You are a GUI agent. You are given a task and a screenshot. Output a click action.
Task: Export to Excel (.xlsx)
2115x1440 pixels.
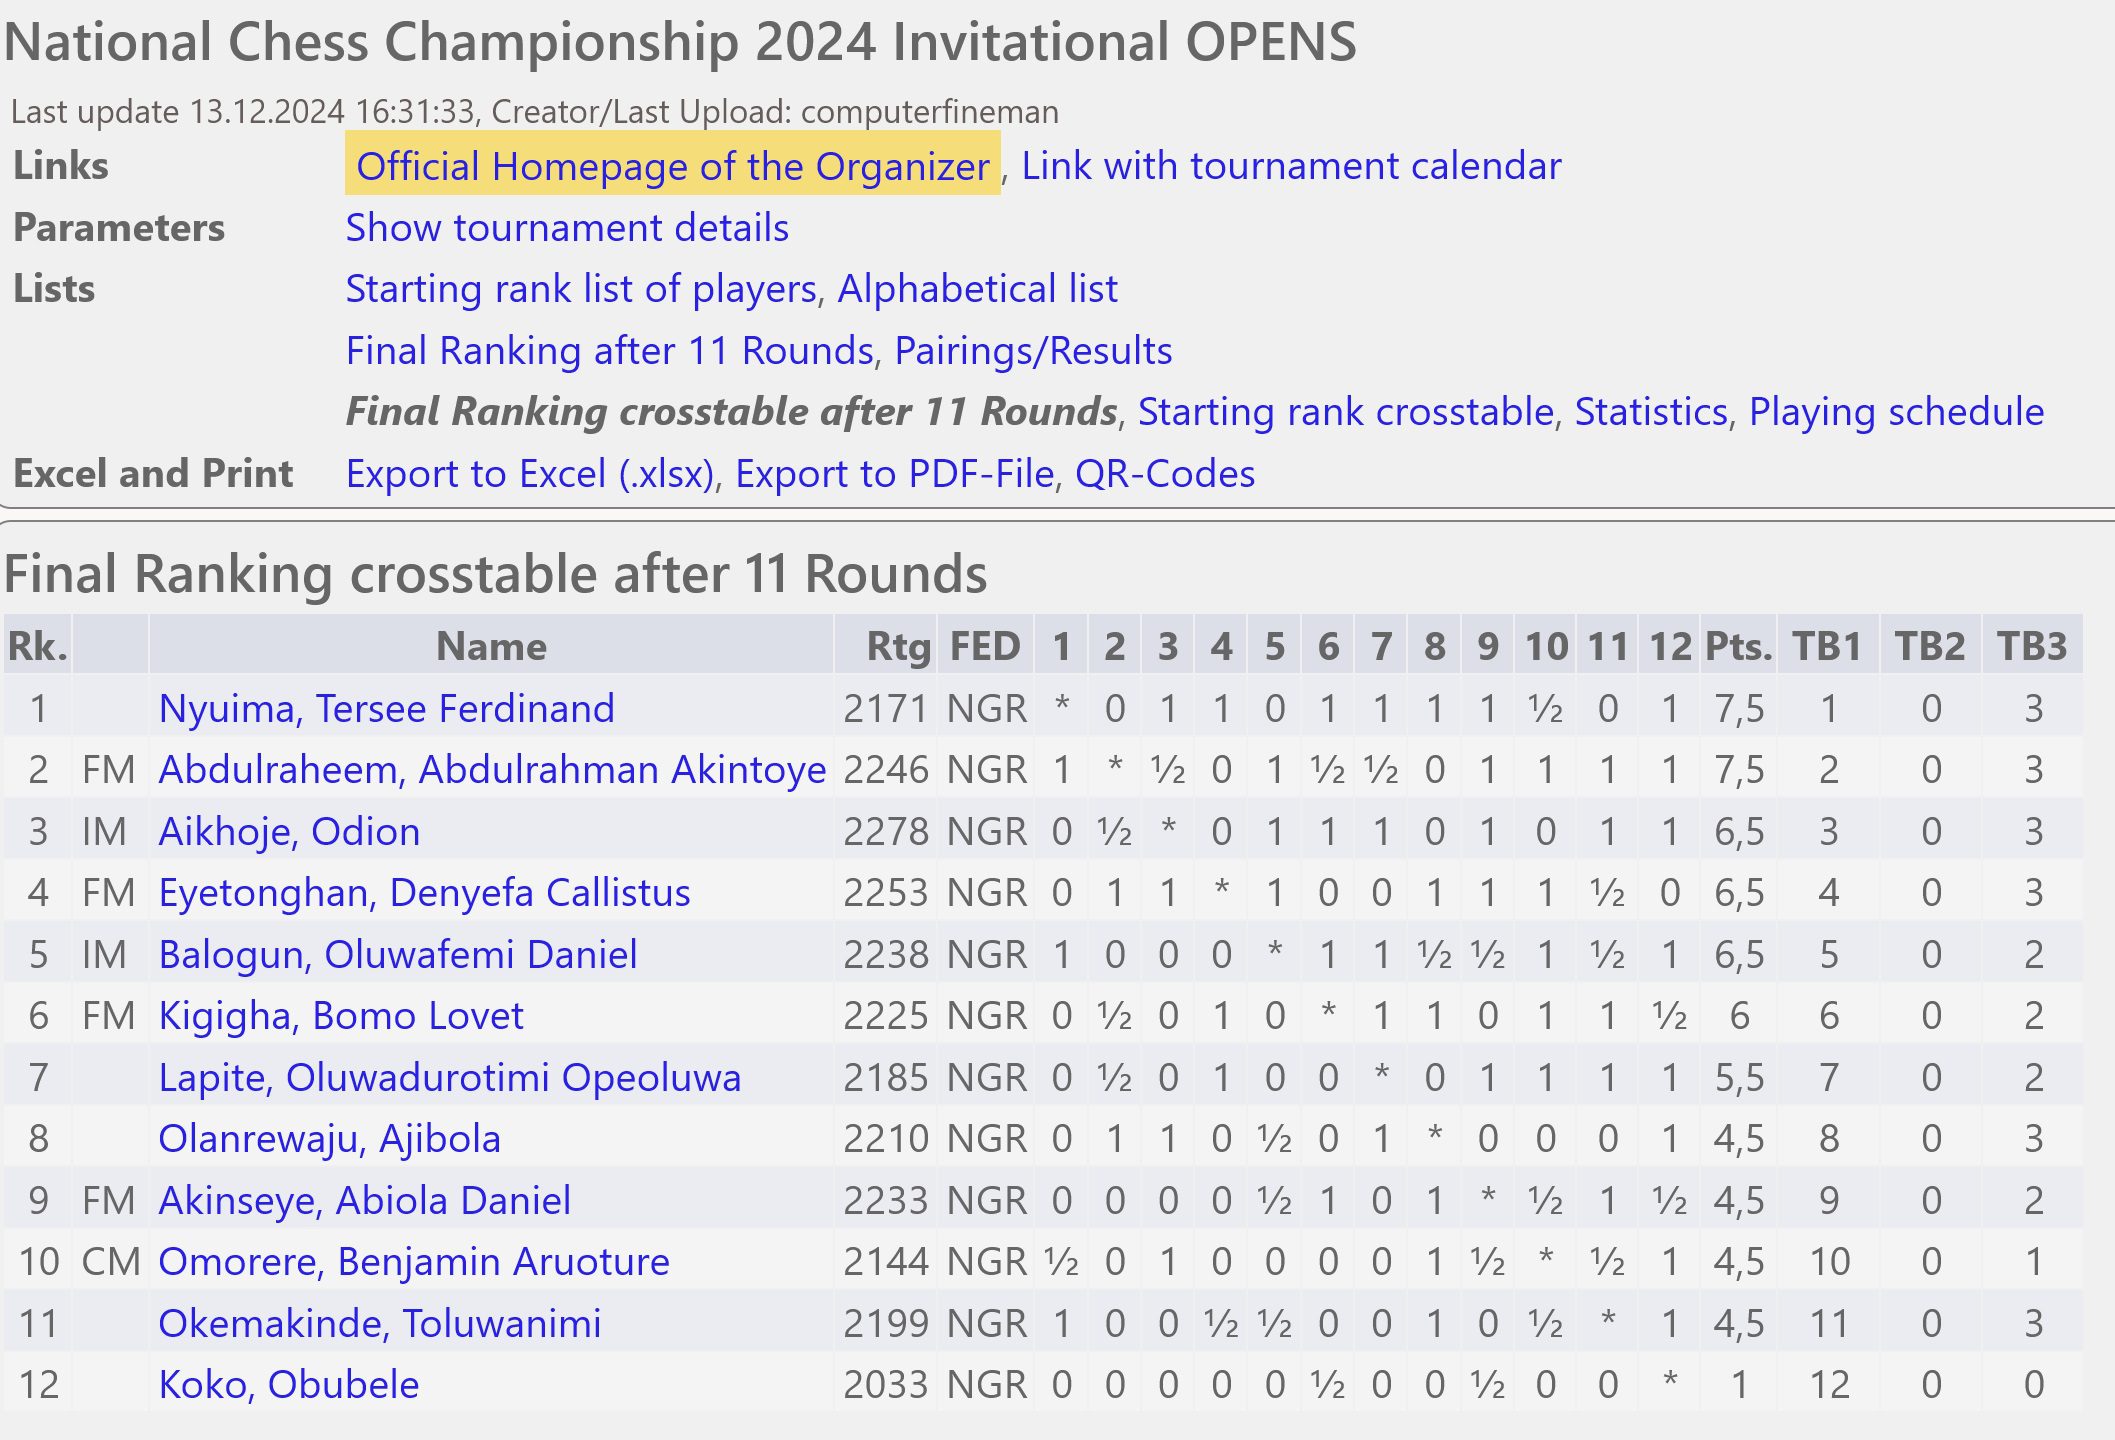[531, 474]
